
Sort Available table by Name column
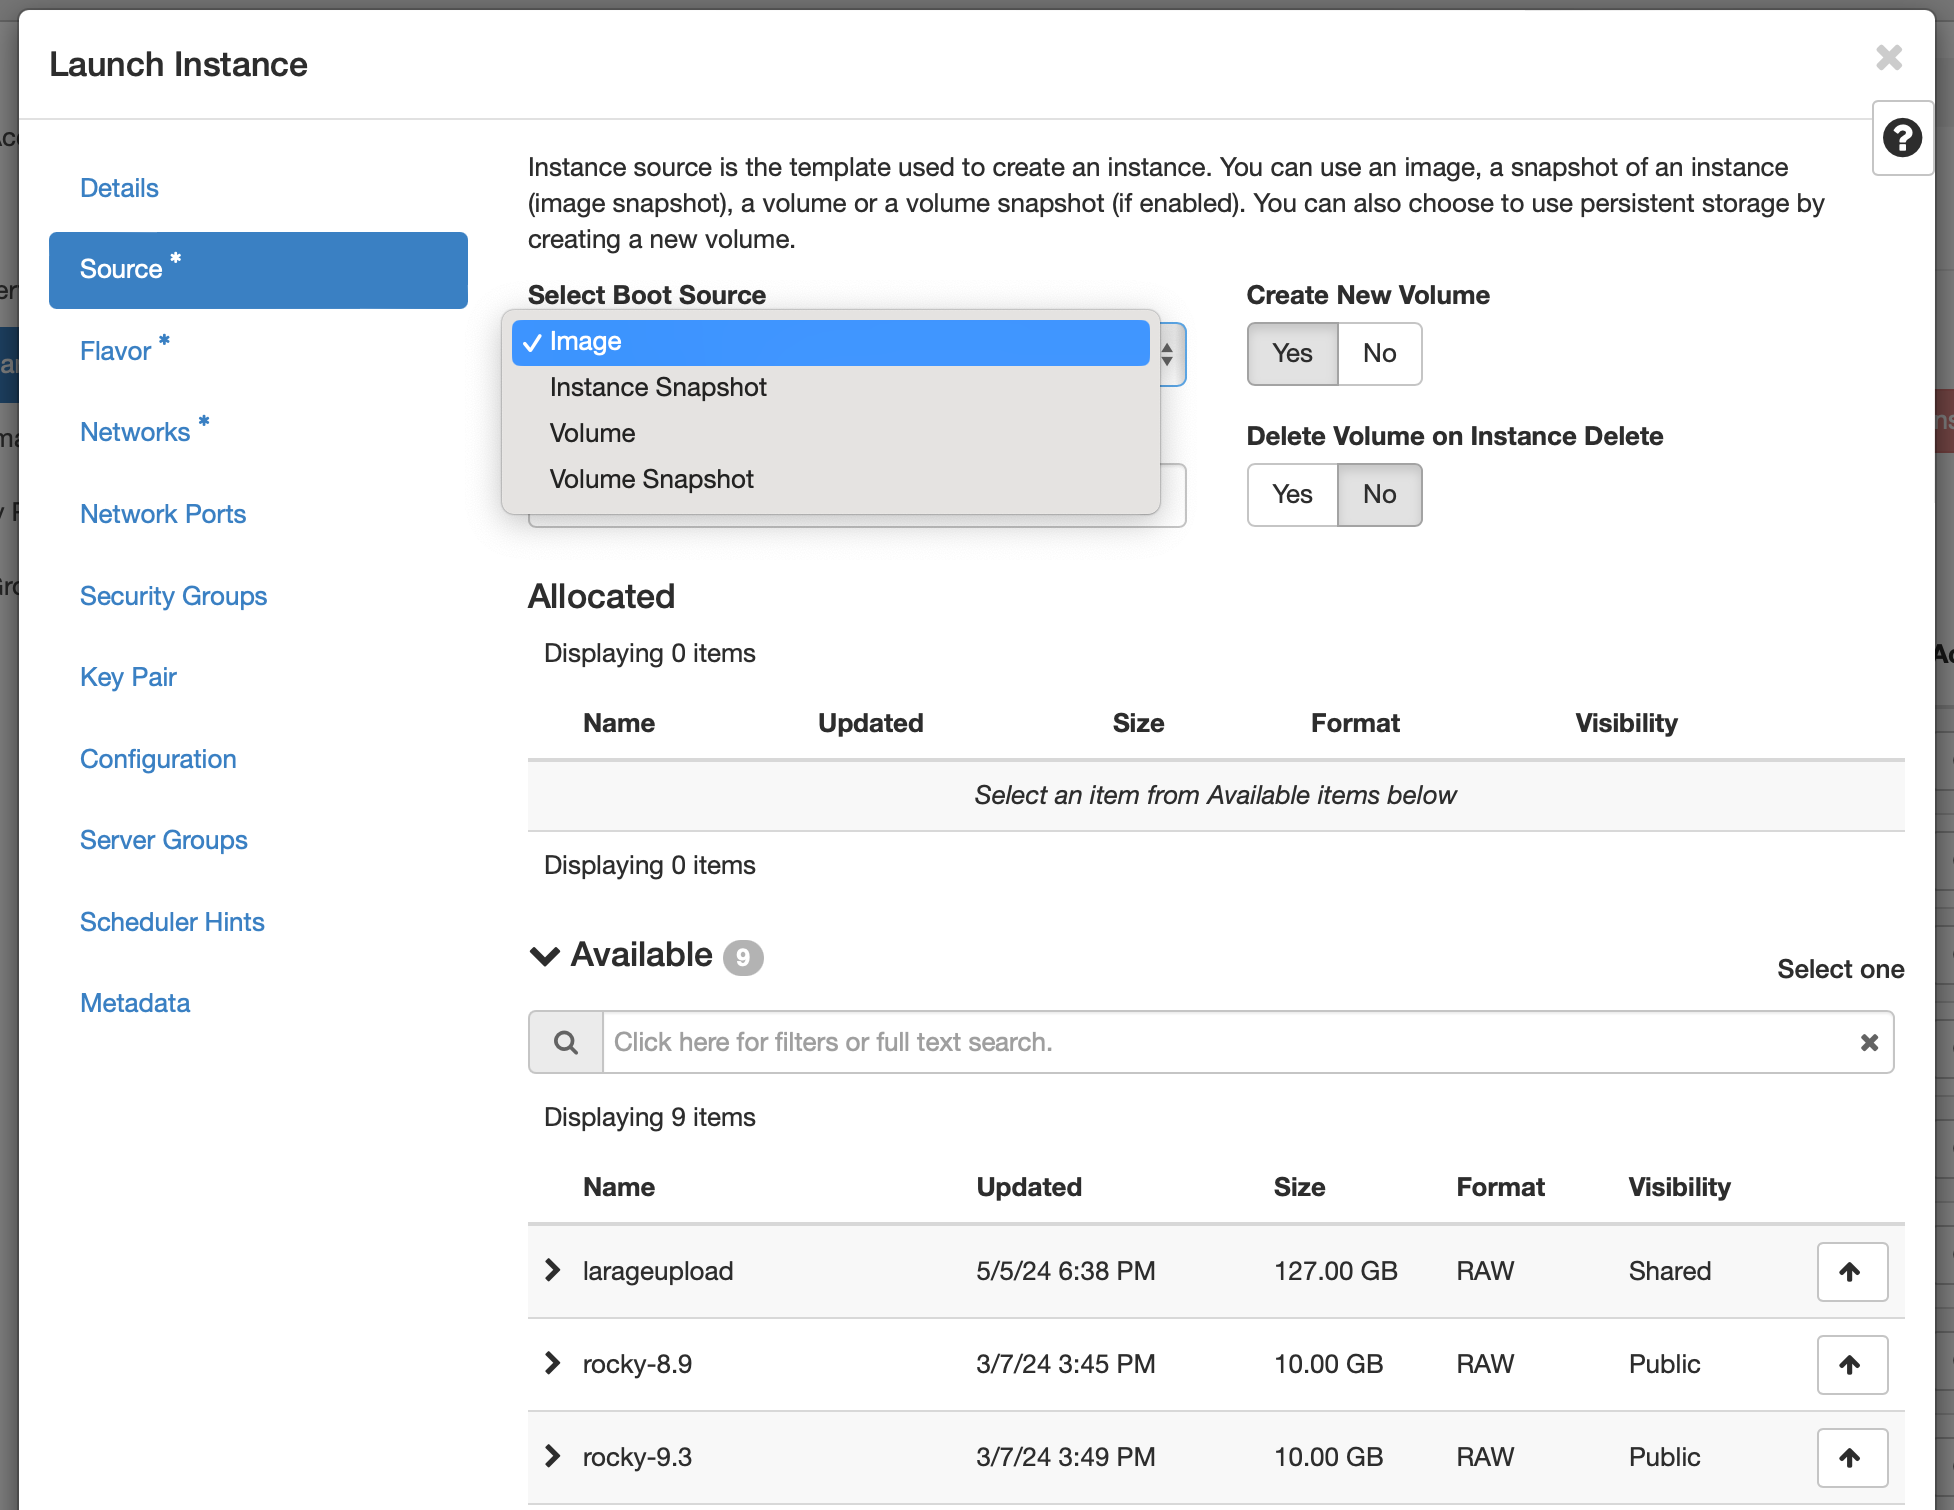click(x=619, y=1187)
